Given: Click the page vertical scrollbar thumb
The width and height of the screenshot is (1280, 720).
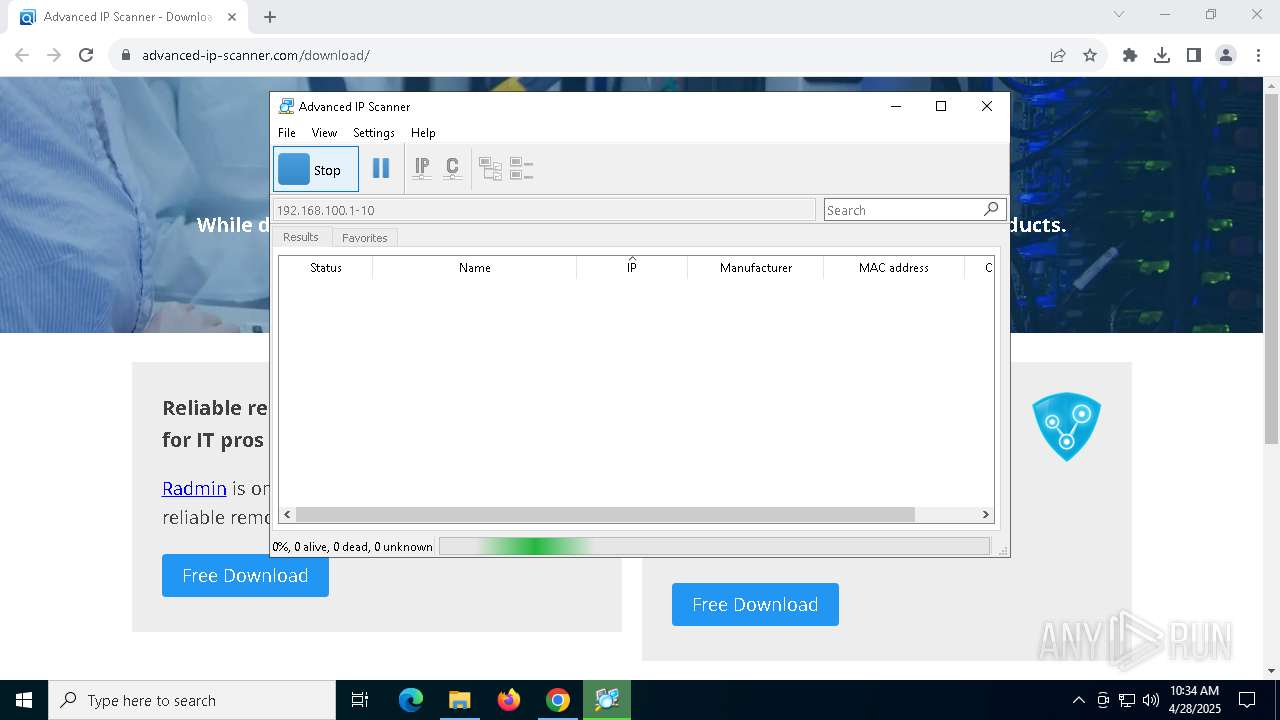Looking at the screenshot, I should [x=1271, y=270].
